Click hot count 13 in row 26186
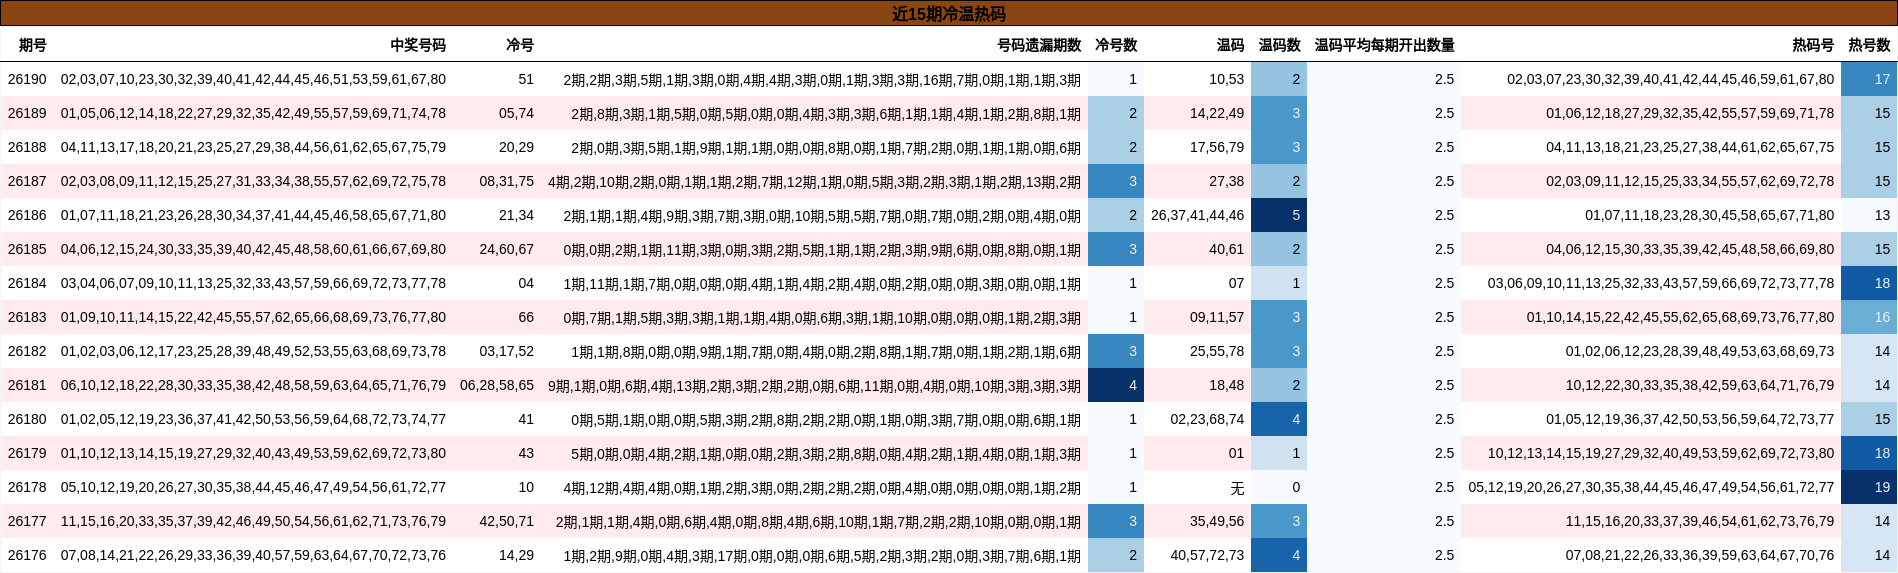The width and height of the screenshot is (1898, 573). coord(1869,215)
